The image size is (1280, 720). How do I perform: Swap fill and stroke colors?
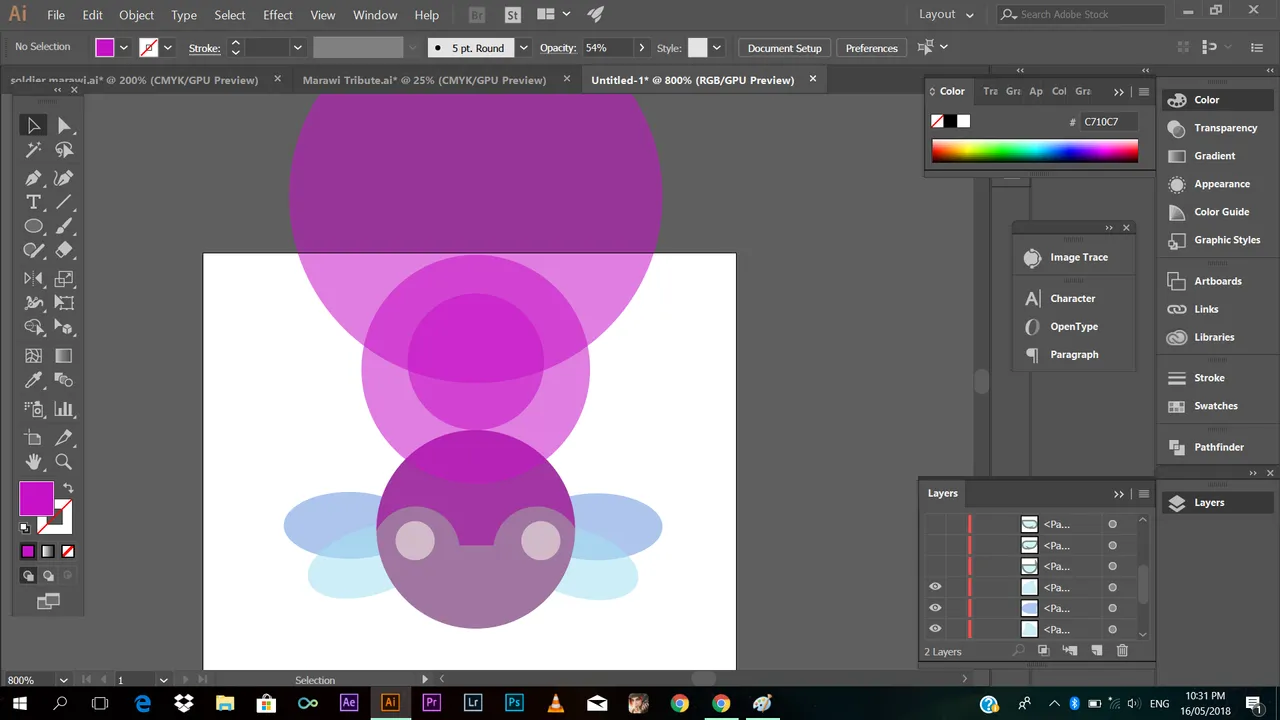point(68,488)
